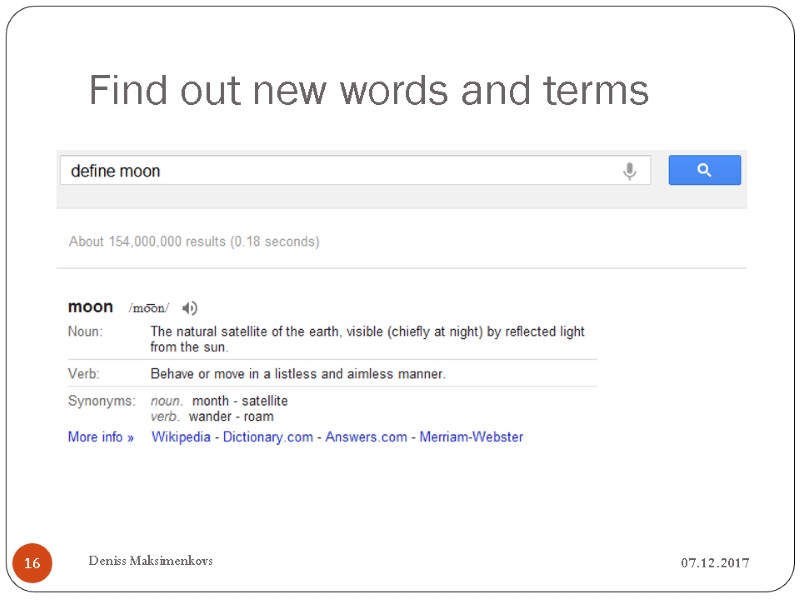This screenshot has height=600, width=800.
Task: Select the "satellite" synonym
Action: coord(265,401)
